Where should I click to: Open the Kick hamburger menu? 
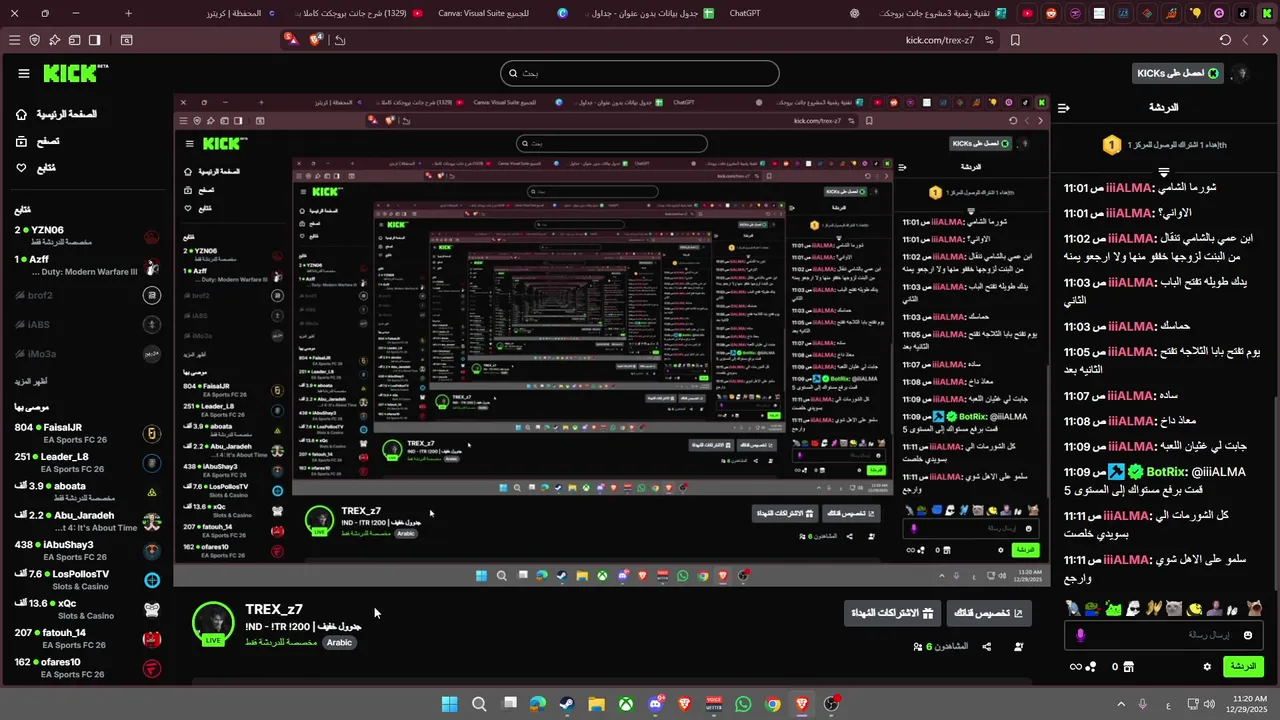24,73
